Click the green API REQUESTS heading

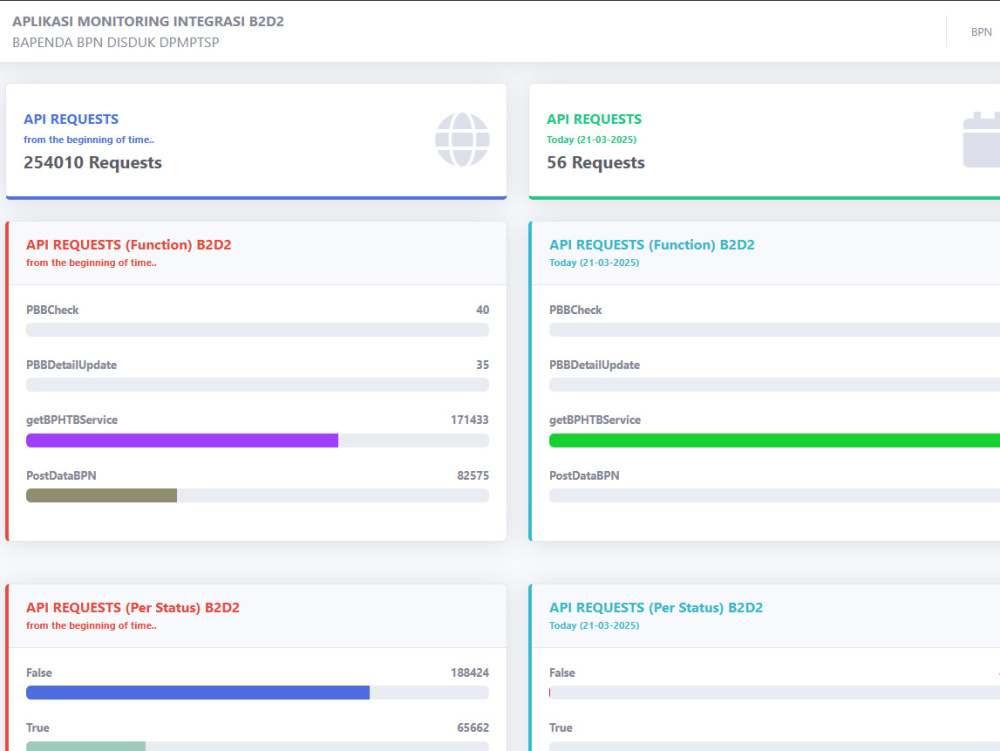[x=594, y=119]
